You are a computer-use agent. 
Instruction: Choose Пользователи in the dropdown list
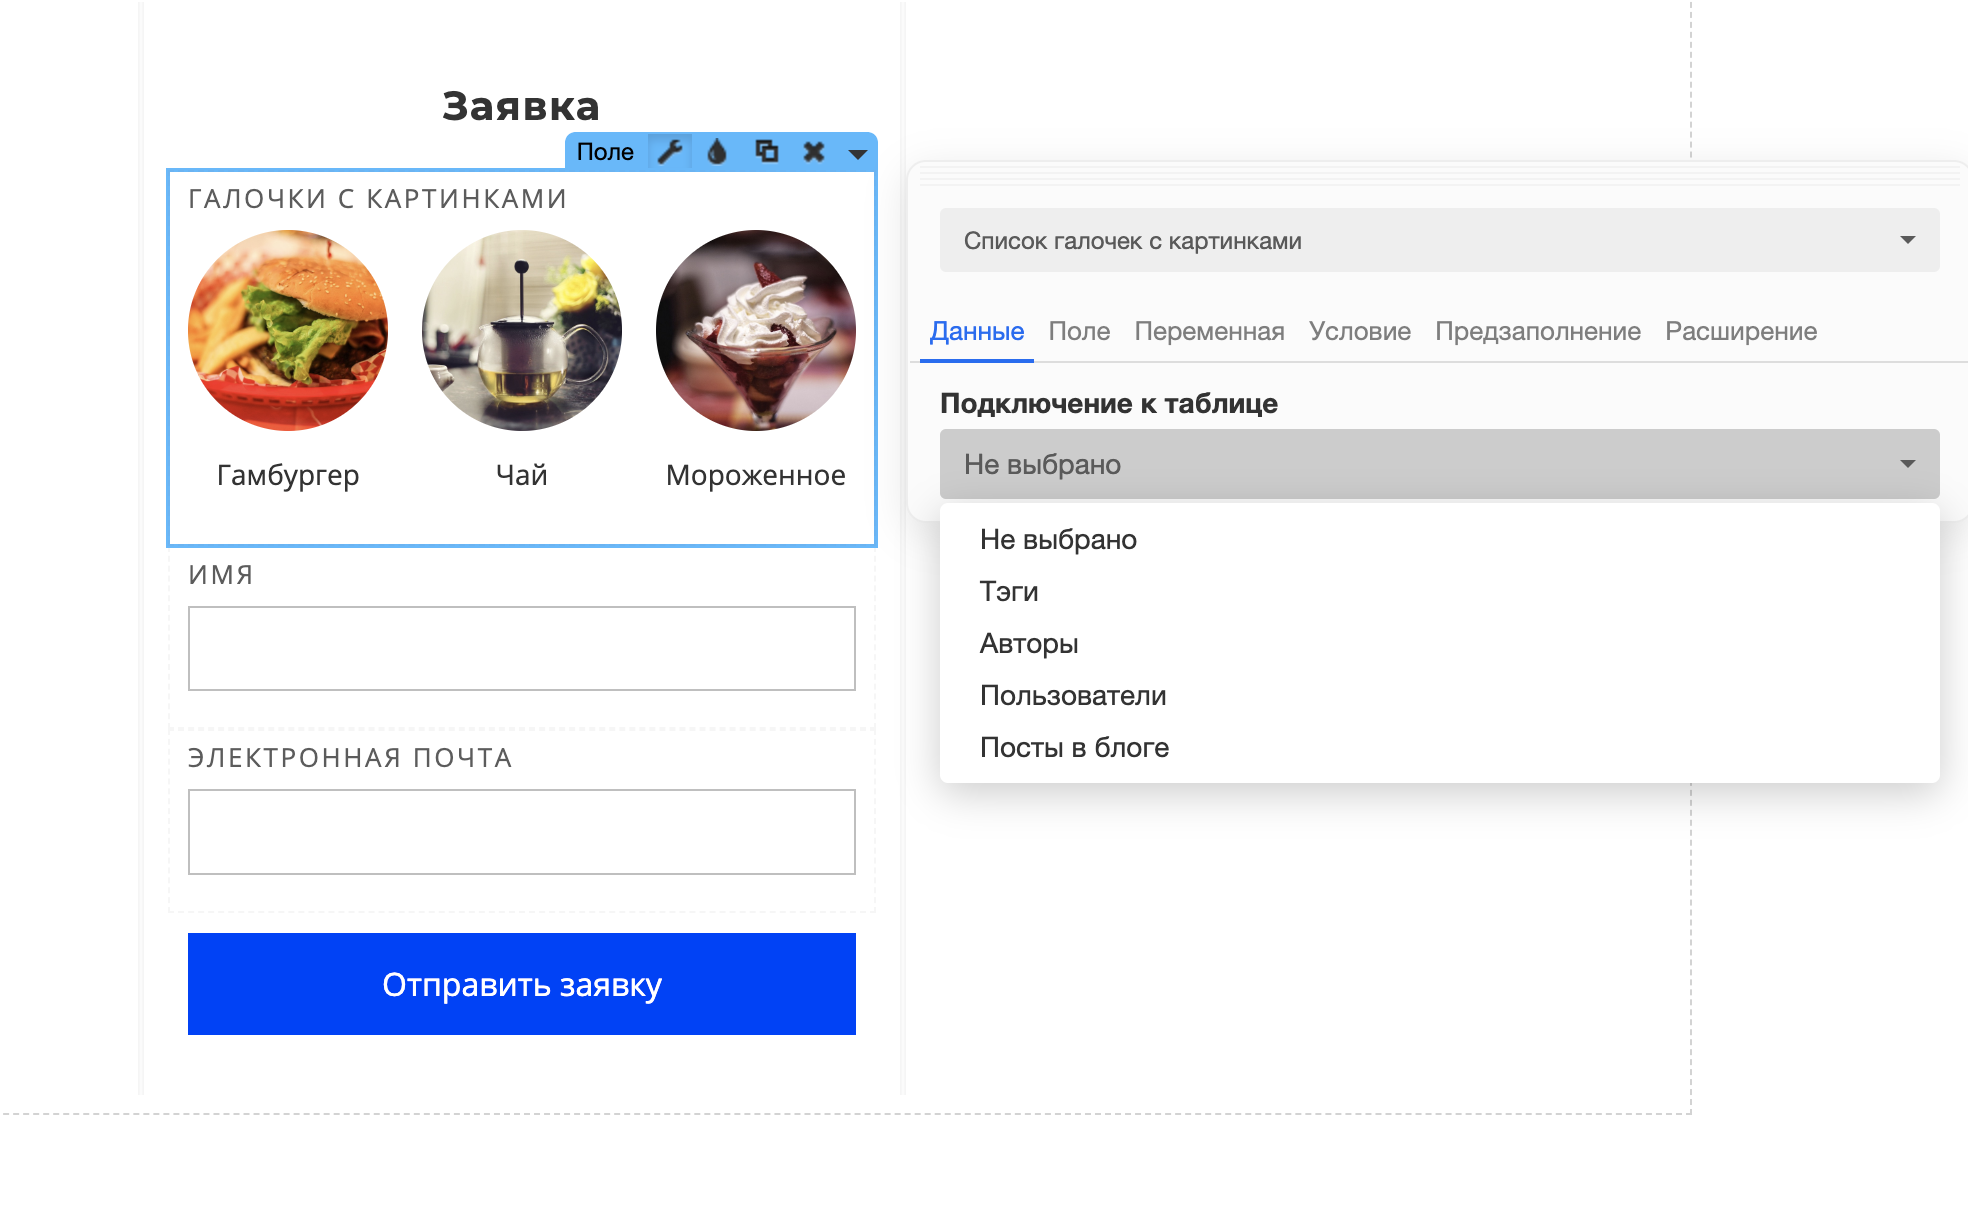click(1440, 696)
